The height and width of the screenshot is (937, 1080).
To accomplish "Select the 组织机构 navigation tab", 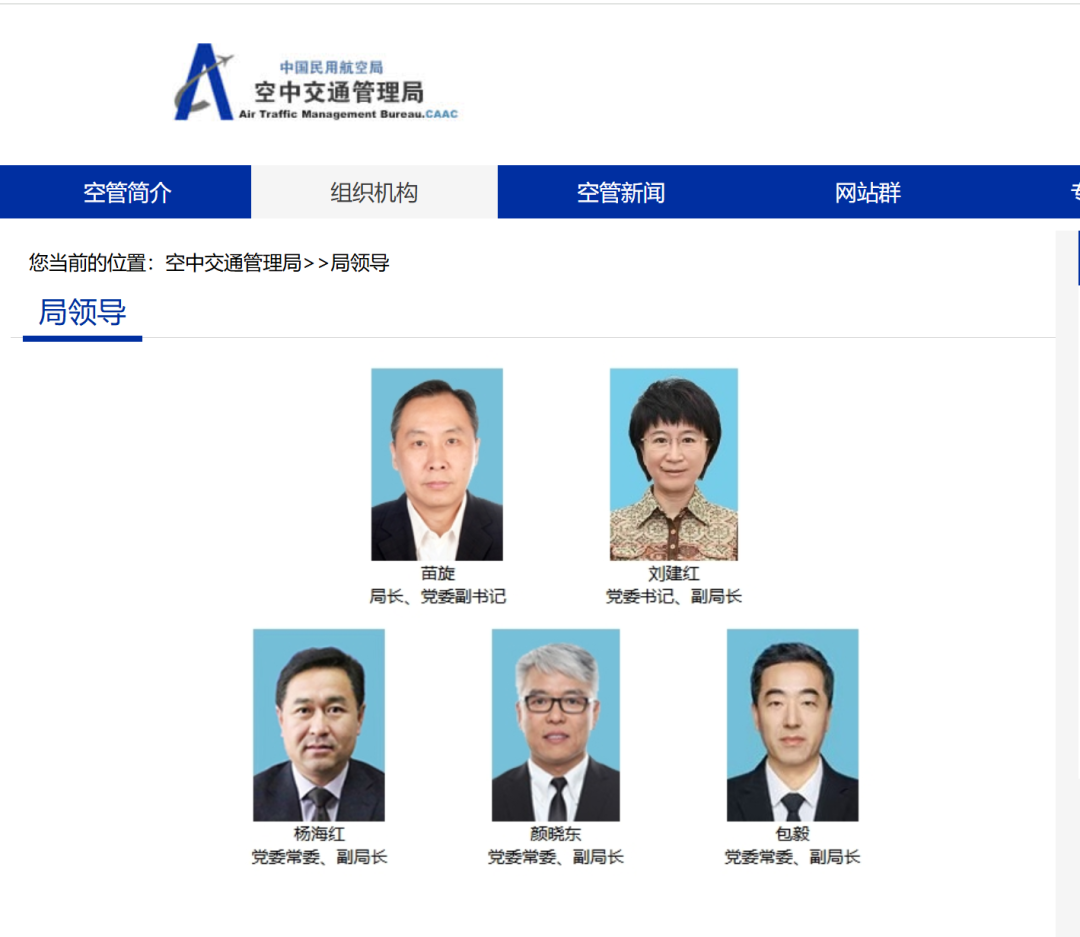I will point(374,192).
